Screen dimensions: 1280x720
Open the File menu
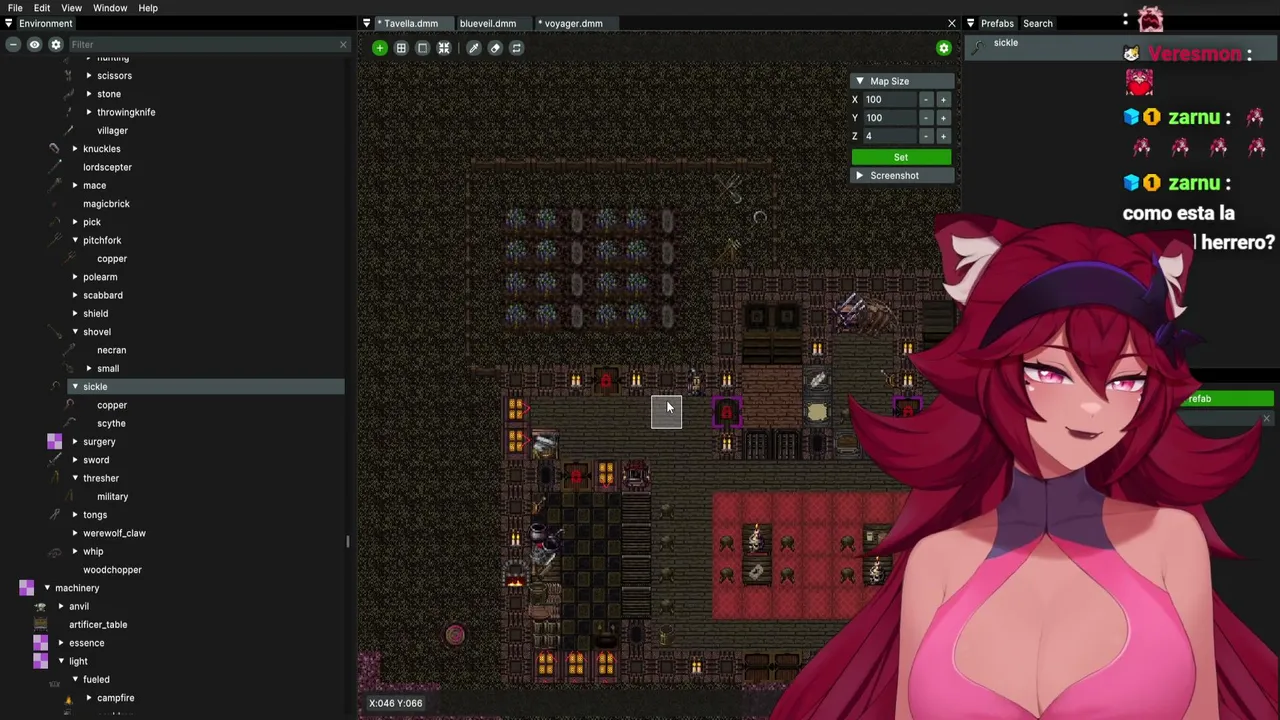15,8
